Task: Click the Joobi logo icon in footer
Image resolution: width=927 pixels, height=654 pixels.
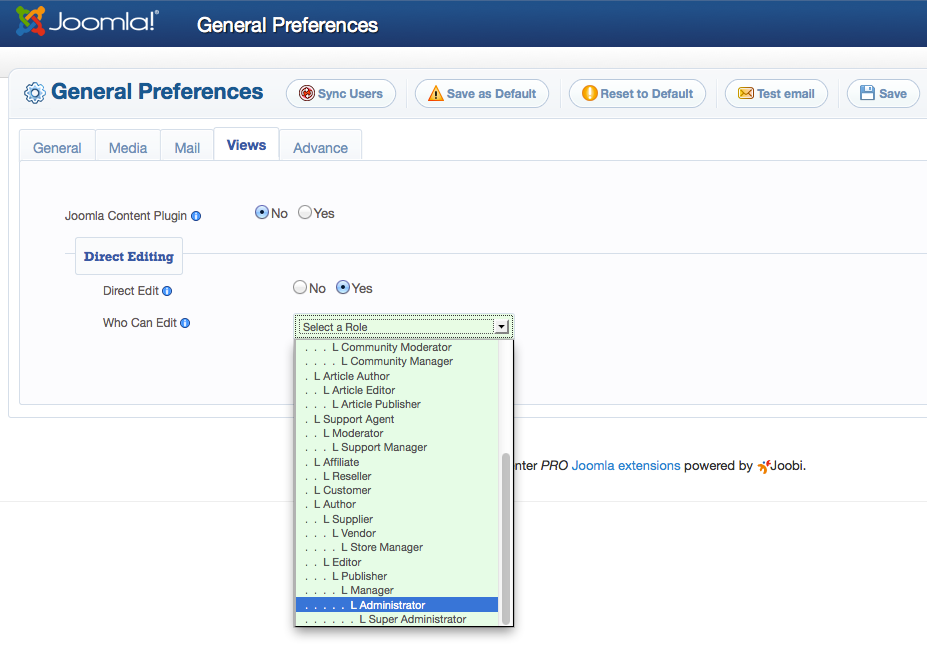Action: click(x=765, y=466)
